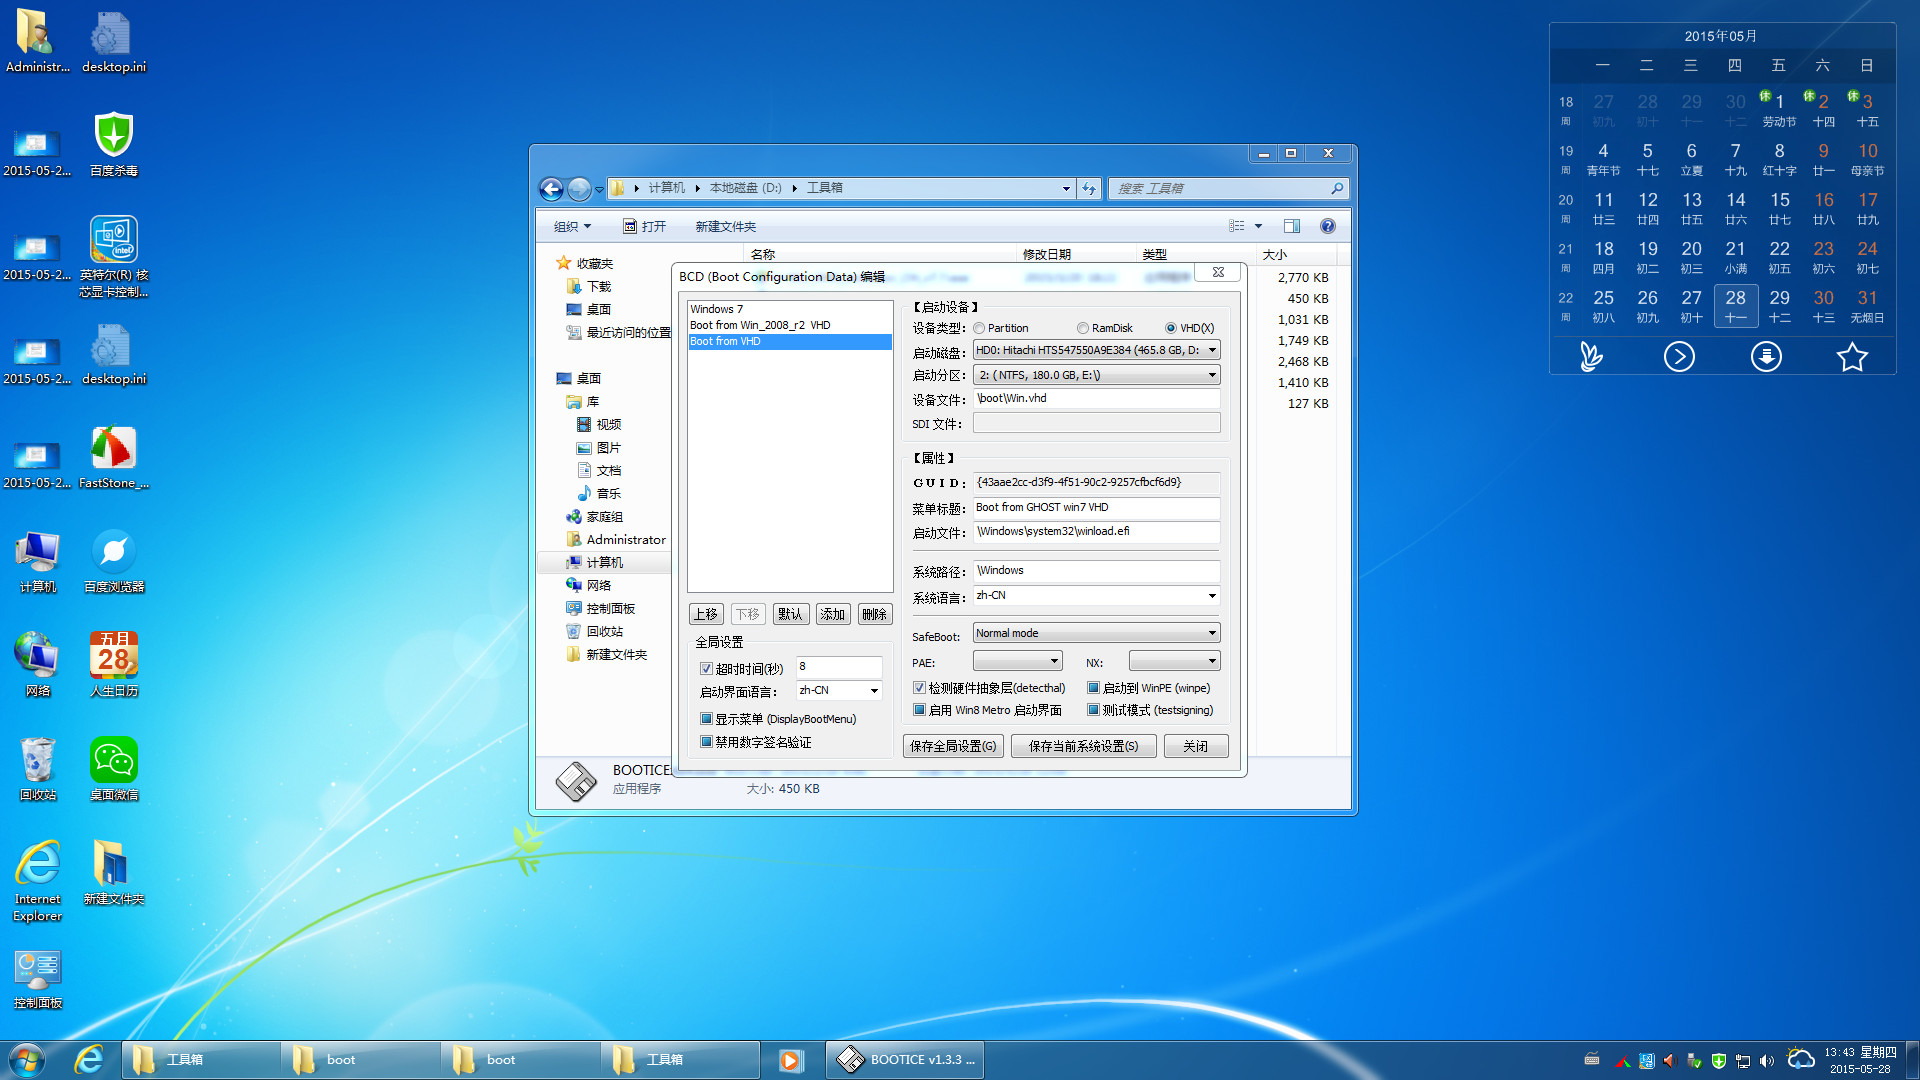Screen dimensions: 1920x1080
Task: Click 保存全局设置(G) button
Action: (953, 746)
